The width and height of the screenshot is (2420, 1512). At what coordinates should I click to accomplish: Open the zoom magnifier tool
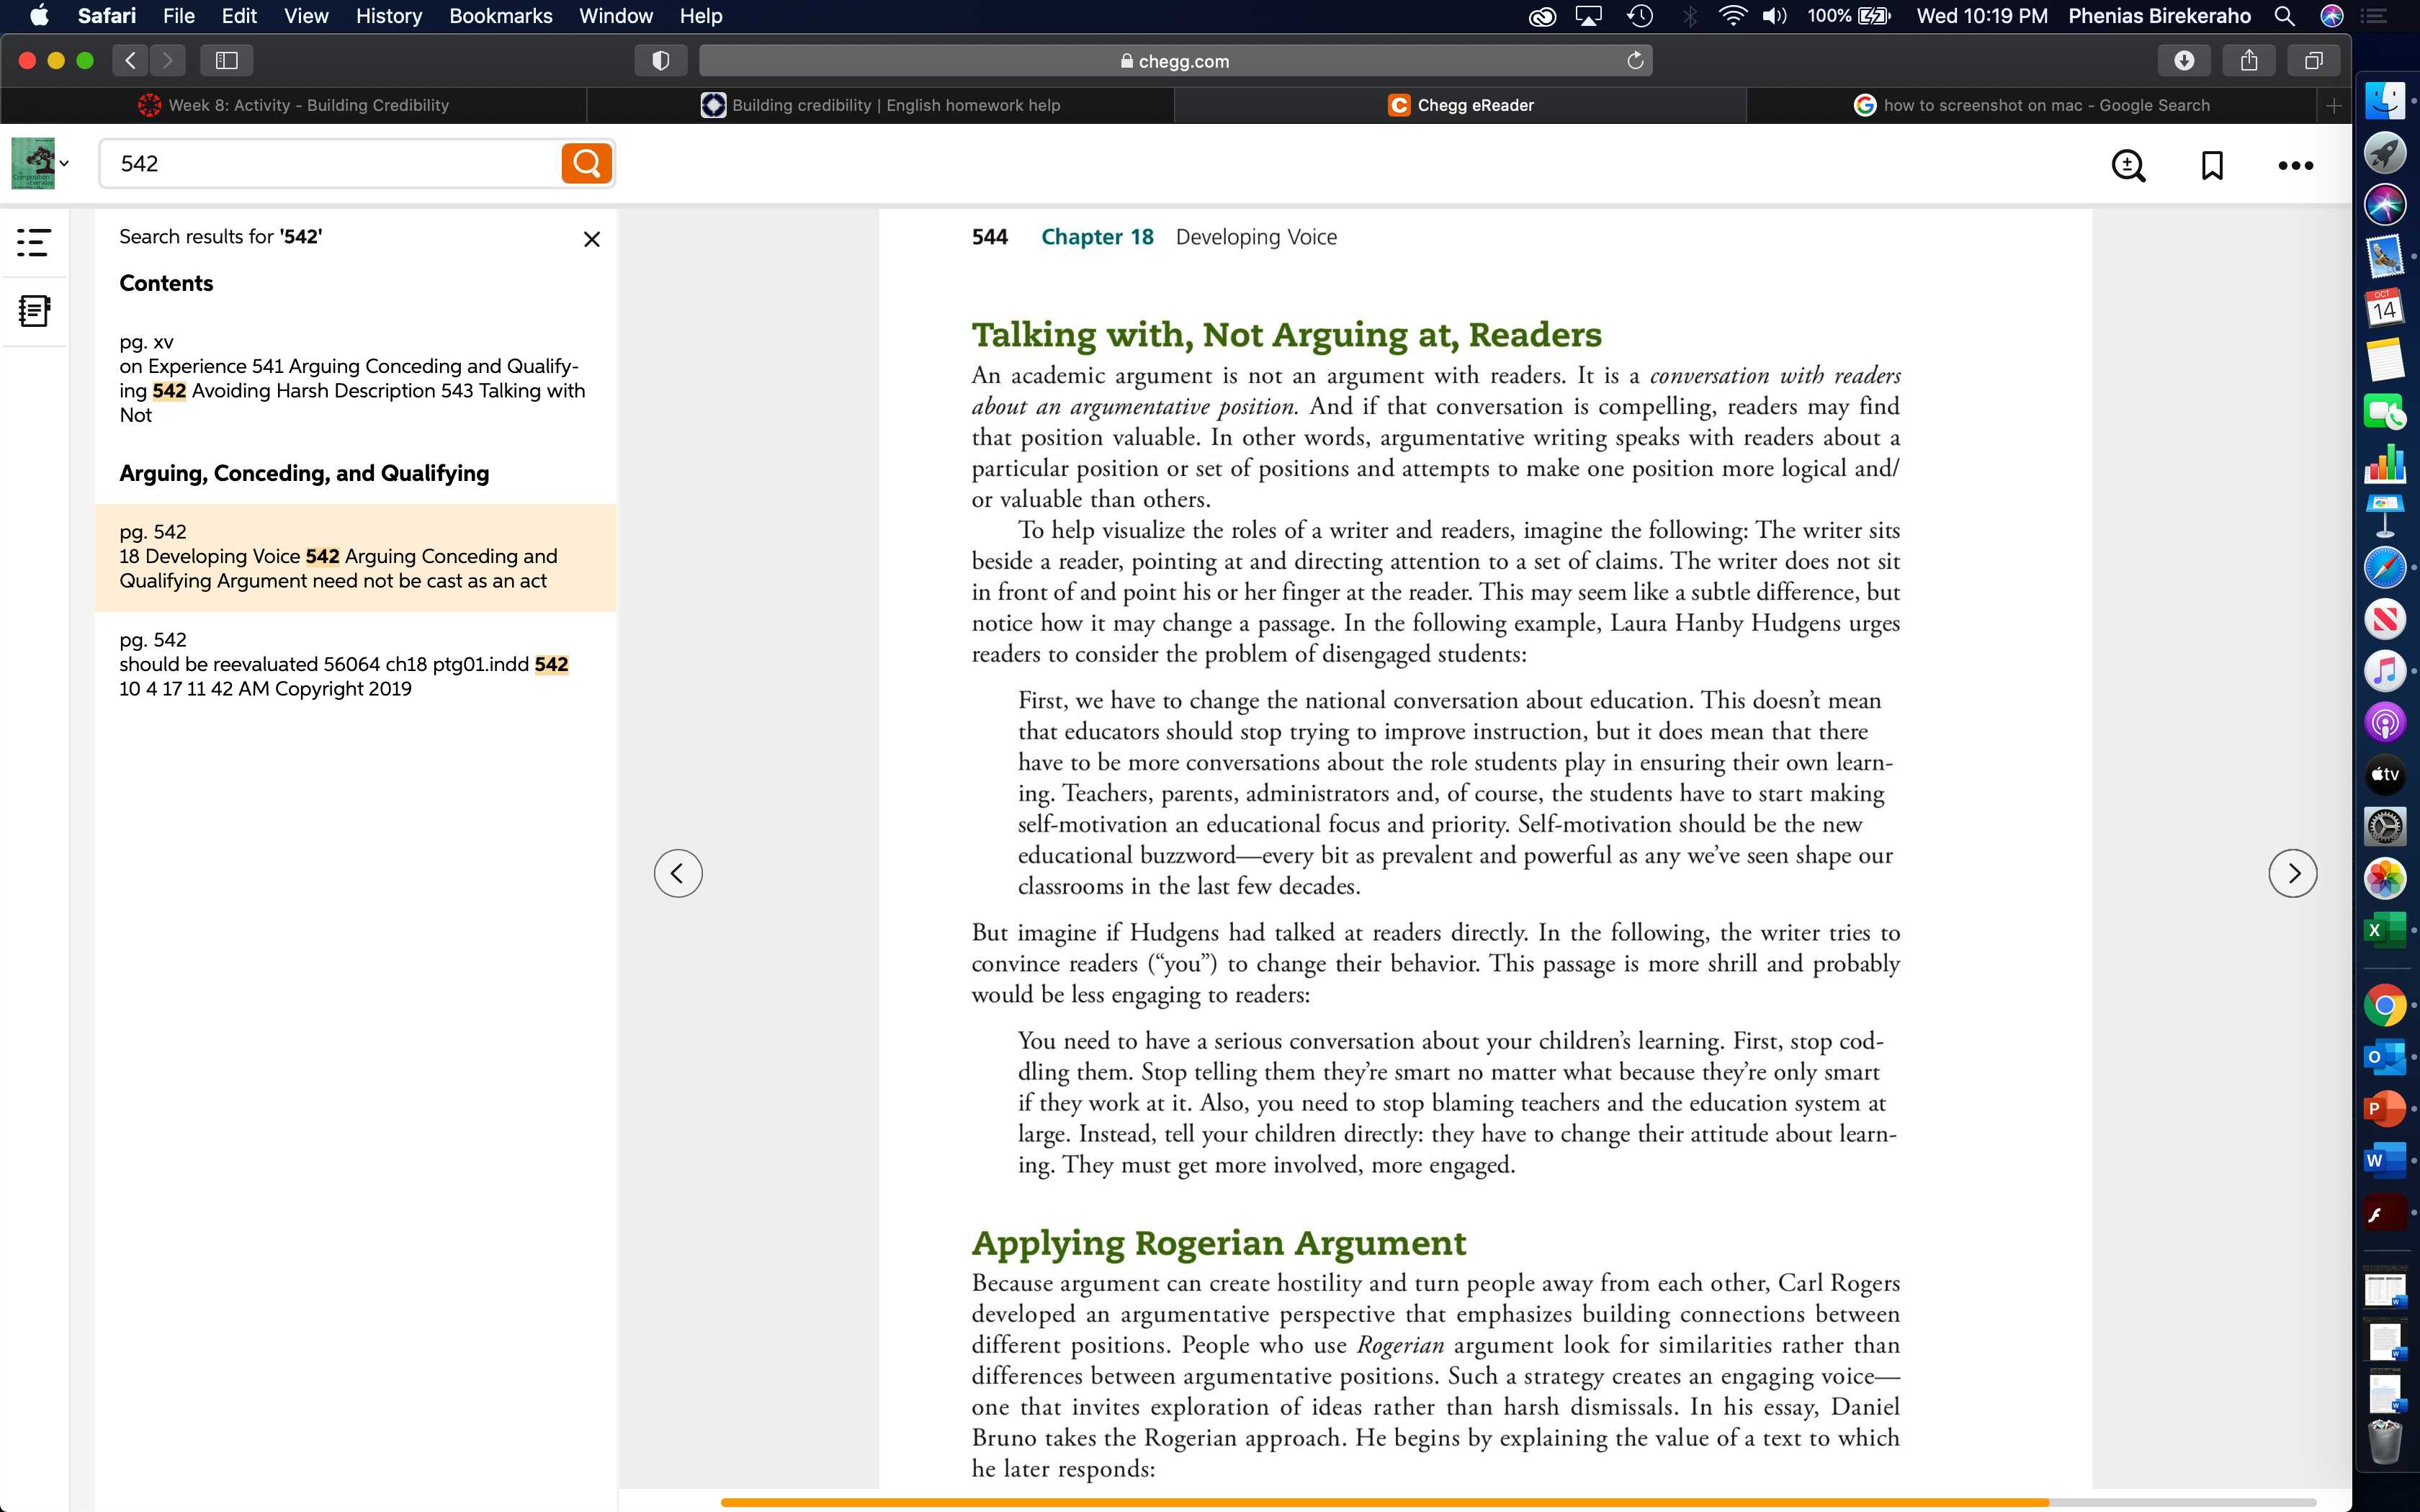[2128, 165]
